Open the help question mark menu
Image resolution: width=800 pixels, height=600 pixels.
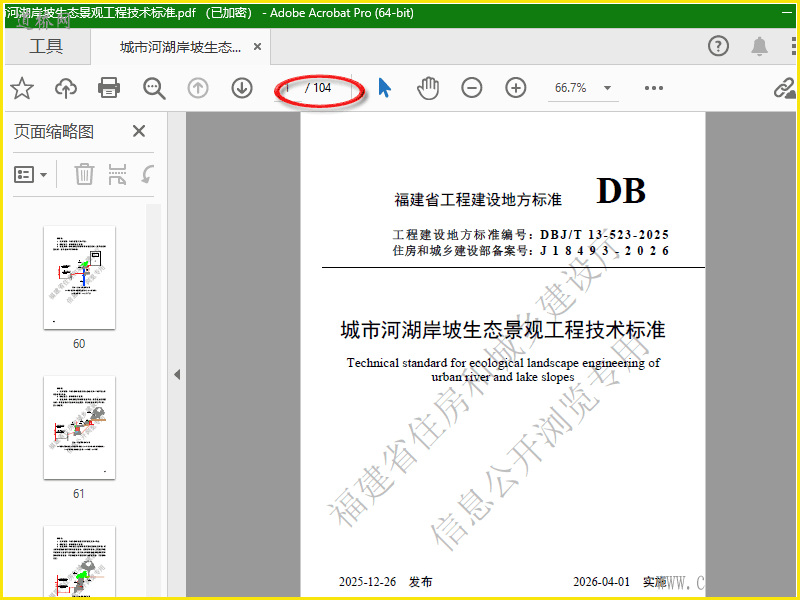(718, 46)
